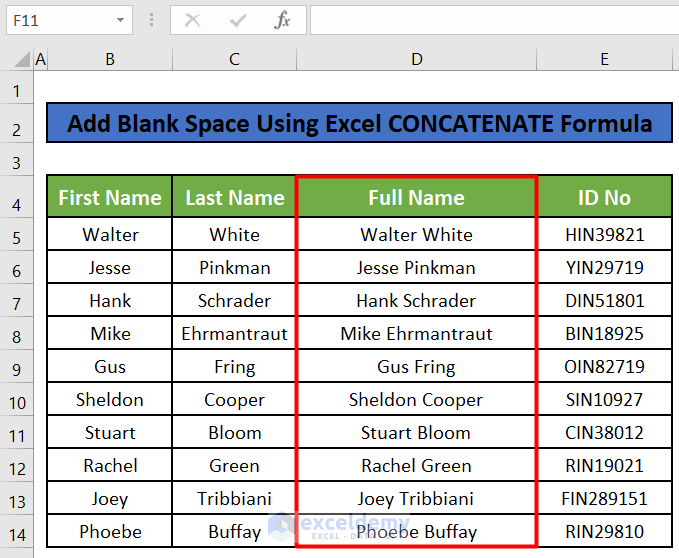
Task: Select the cell containing Stuart
Action: click(110, 432)
